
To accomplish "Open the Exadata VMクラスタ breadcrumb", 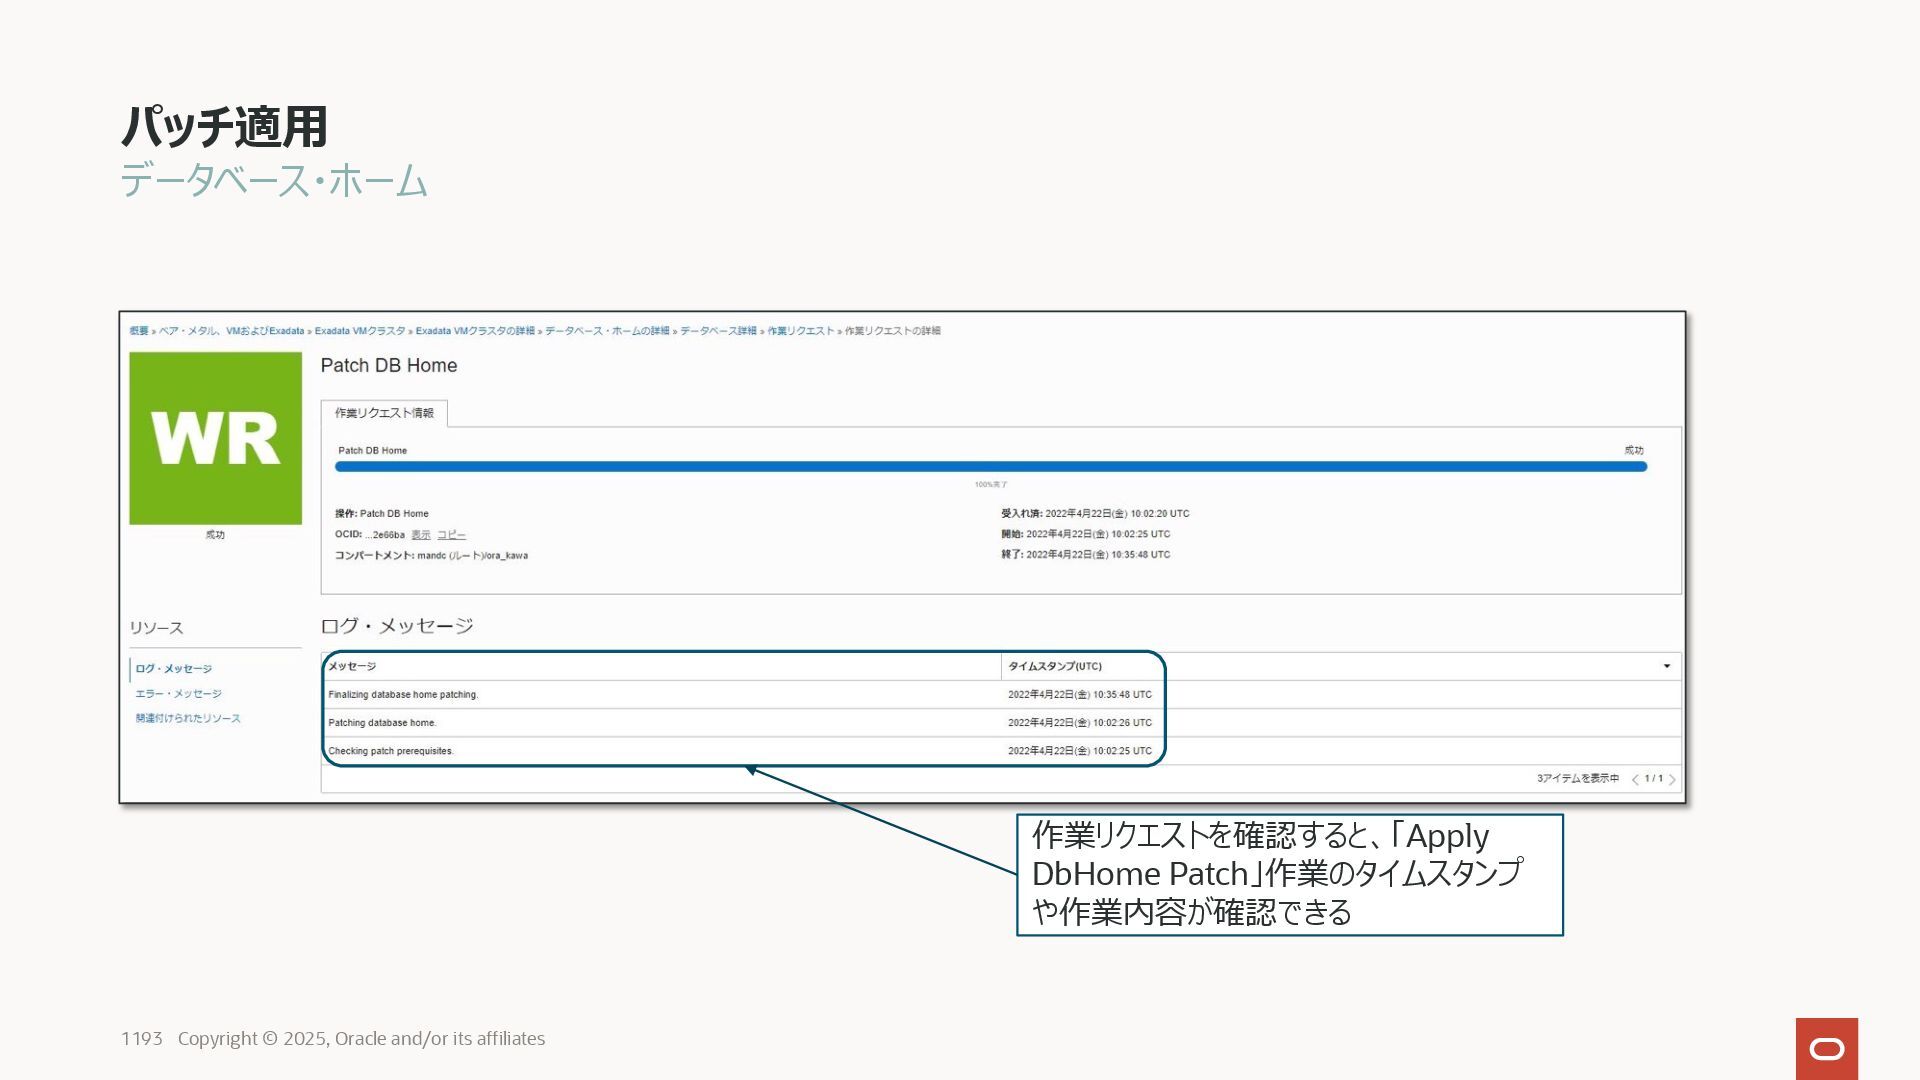I will (360, 331).
